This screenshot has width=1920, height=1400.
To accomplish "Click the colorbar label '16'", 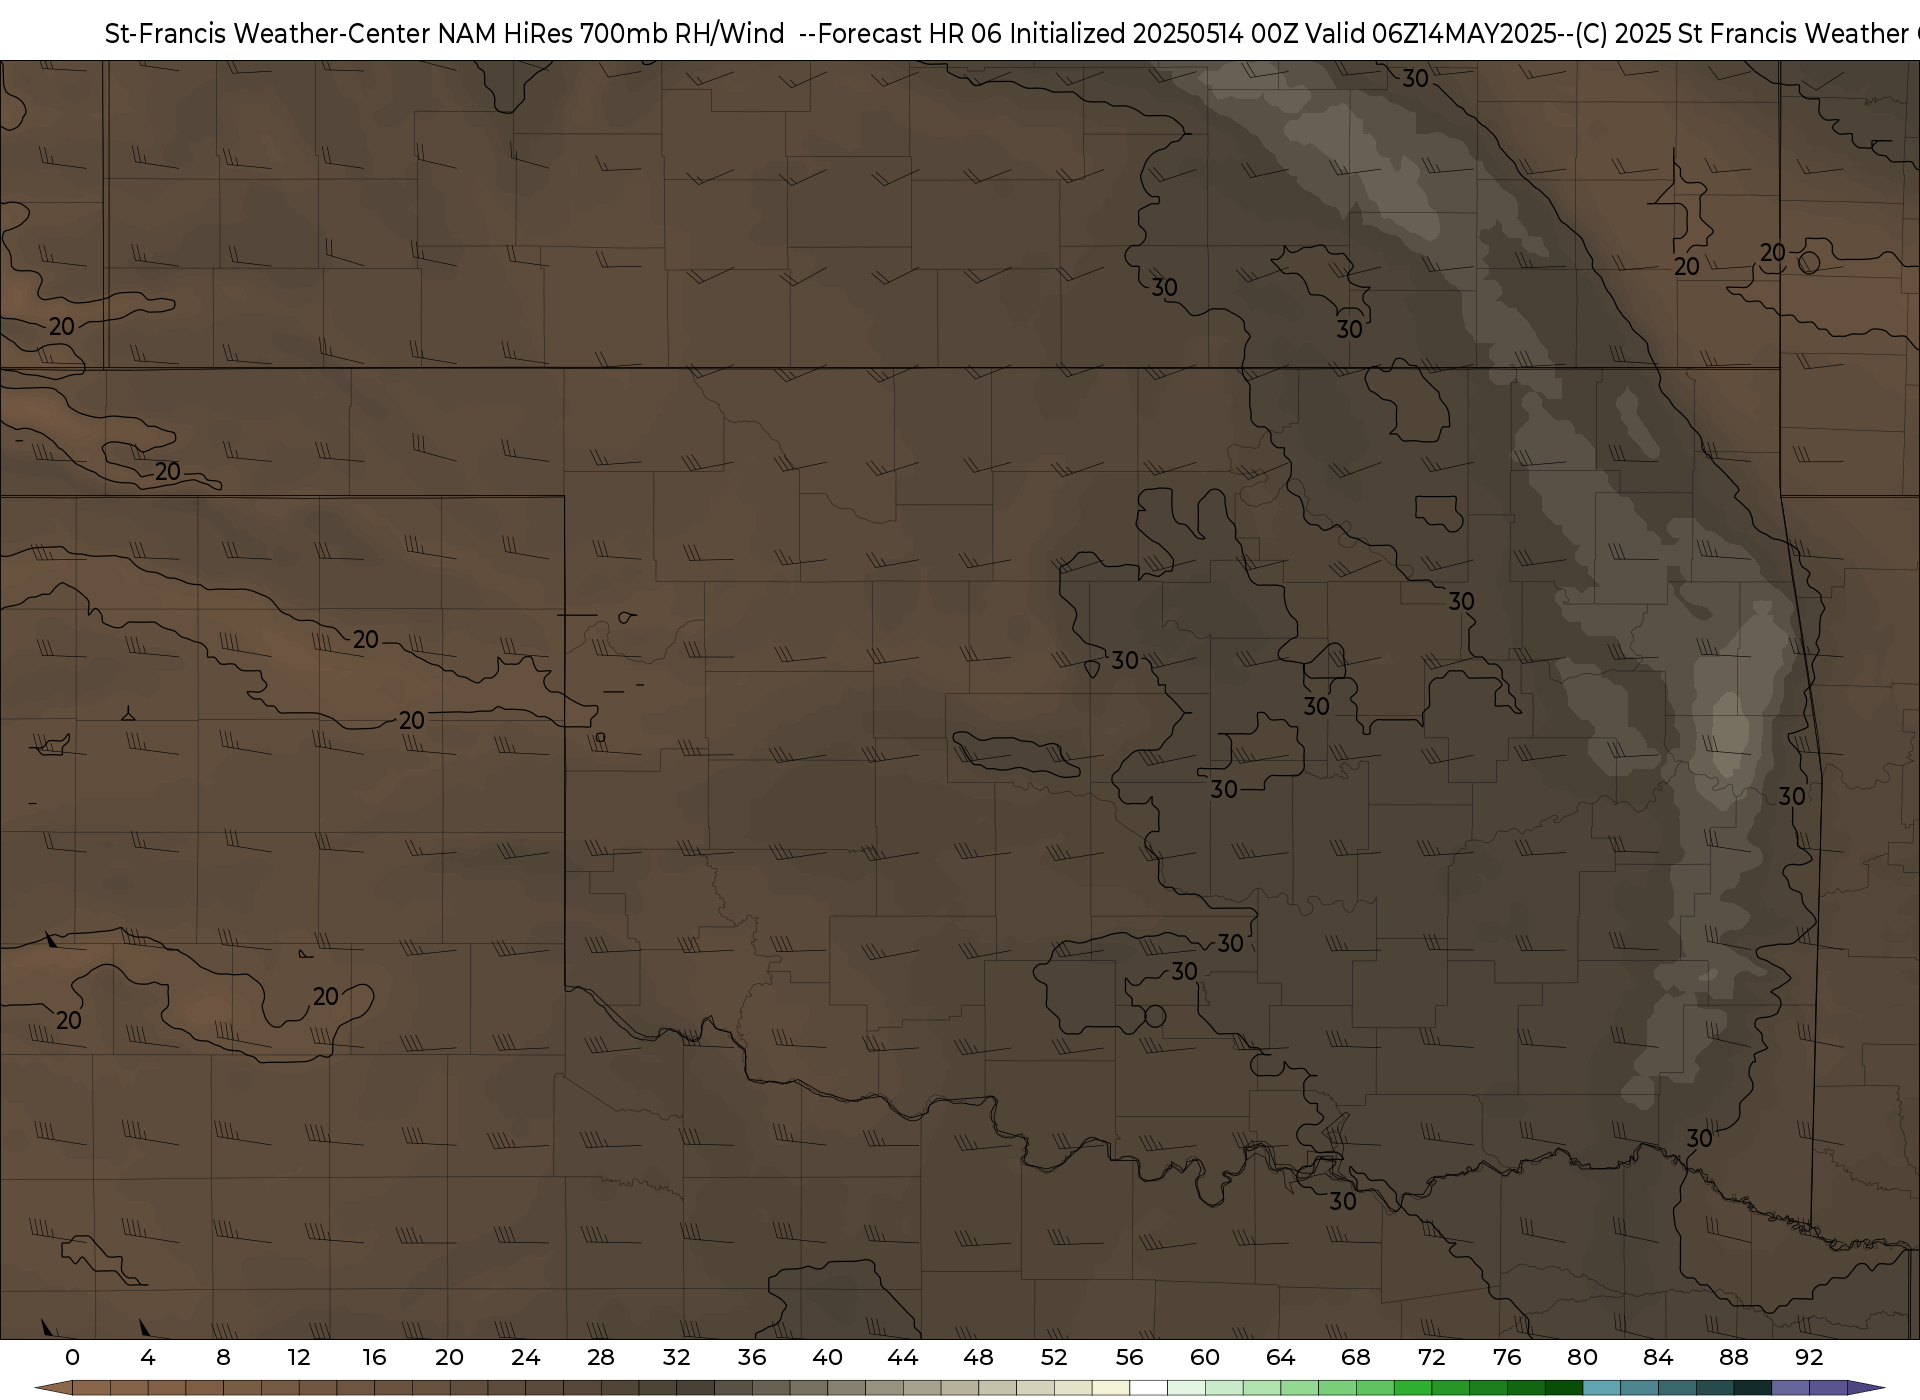I will coord(374,1357).
